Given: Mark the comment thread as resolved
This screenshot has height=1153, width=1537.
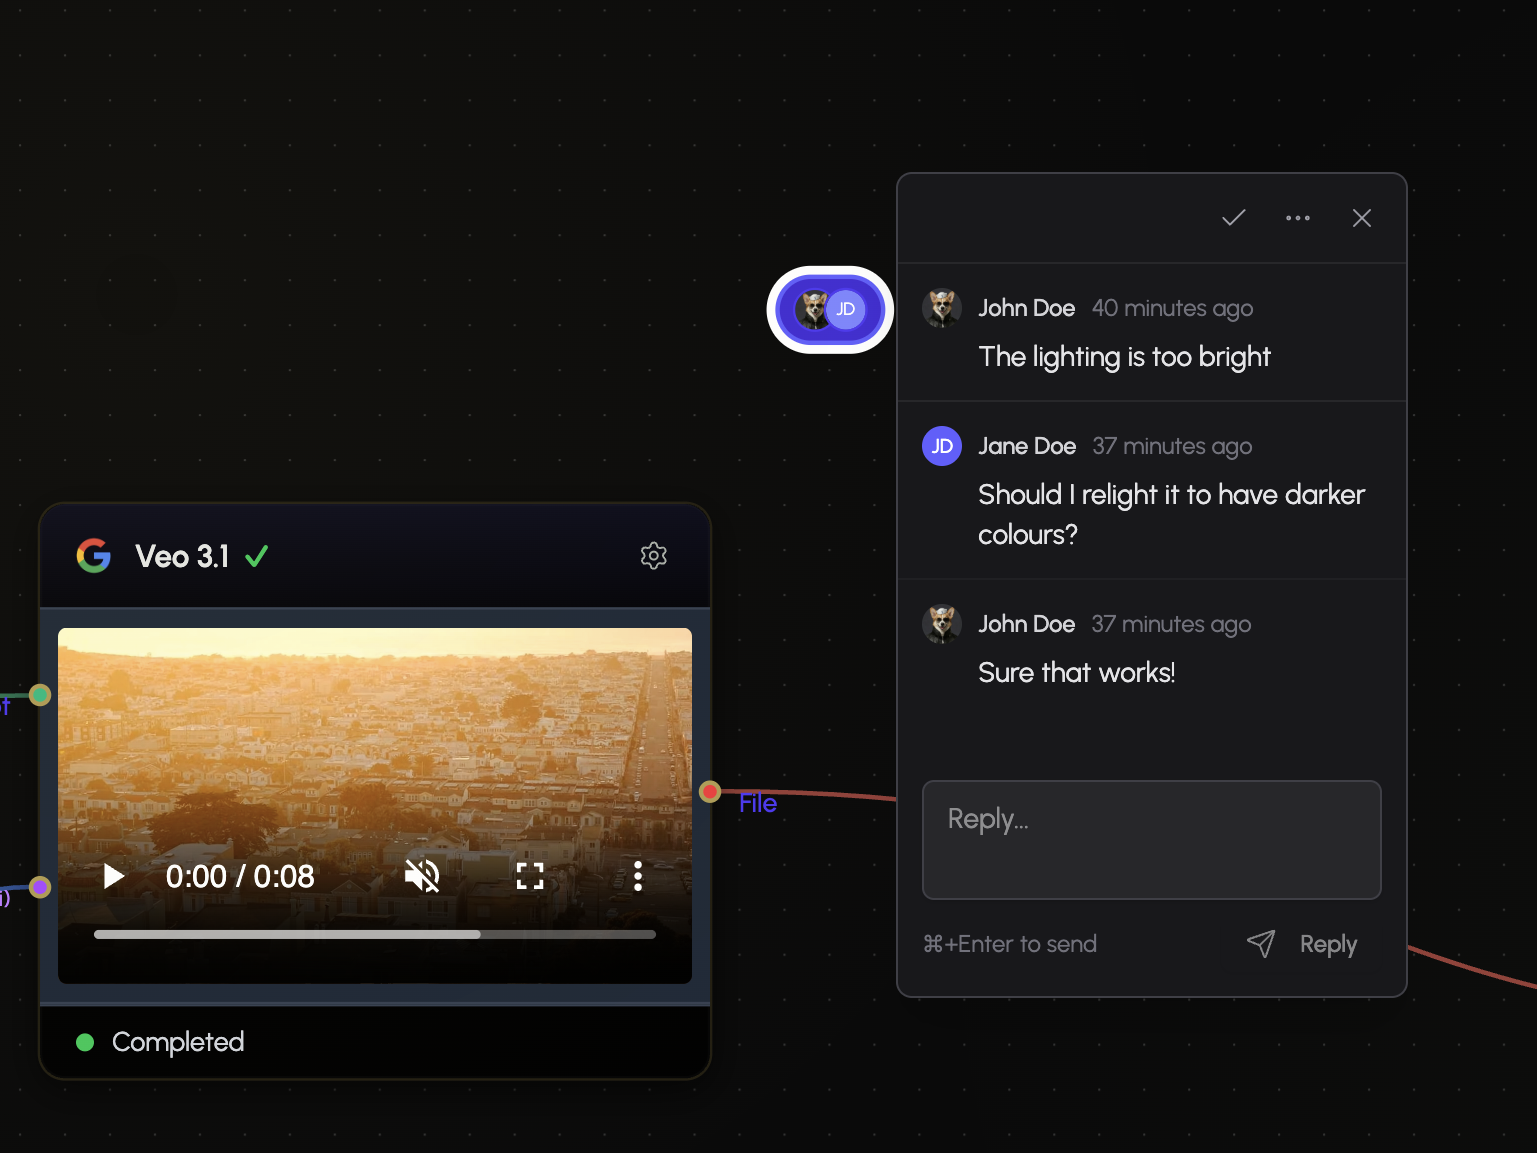Looking at the screenshot, I should click(1233, 218).
